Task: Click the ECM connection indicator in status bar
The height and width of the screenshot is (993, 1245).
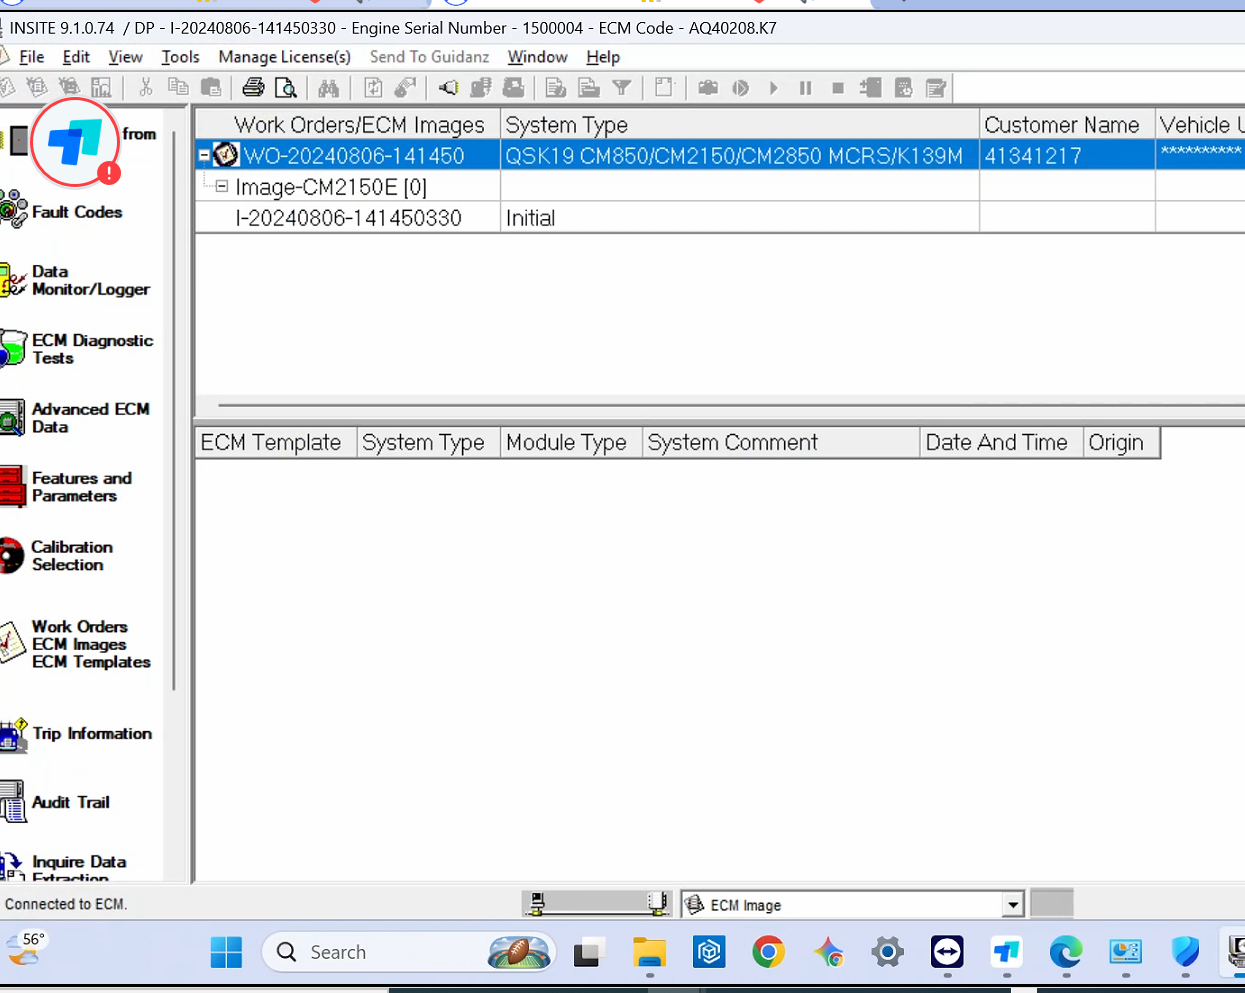Action: [x=597, y=904]
